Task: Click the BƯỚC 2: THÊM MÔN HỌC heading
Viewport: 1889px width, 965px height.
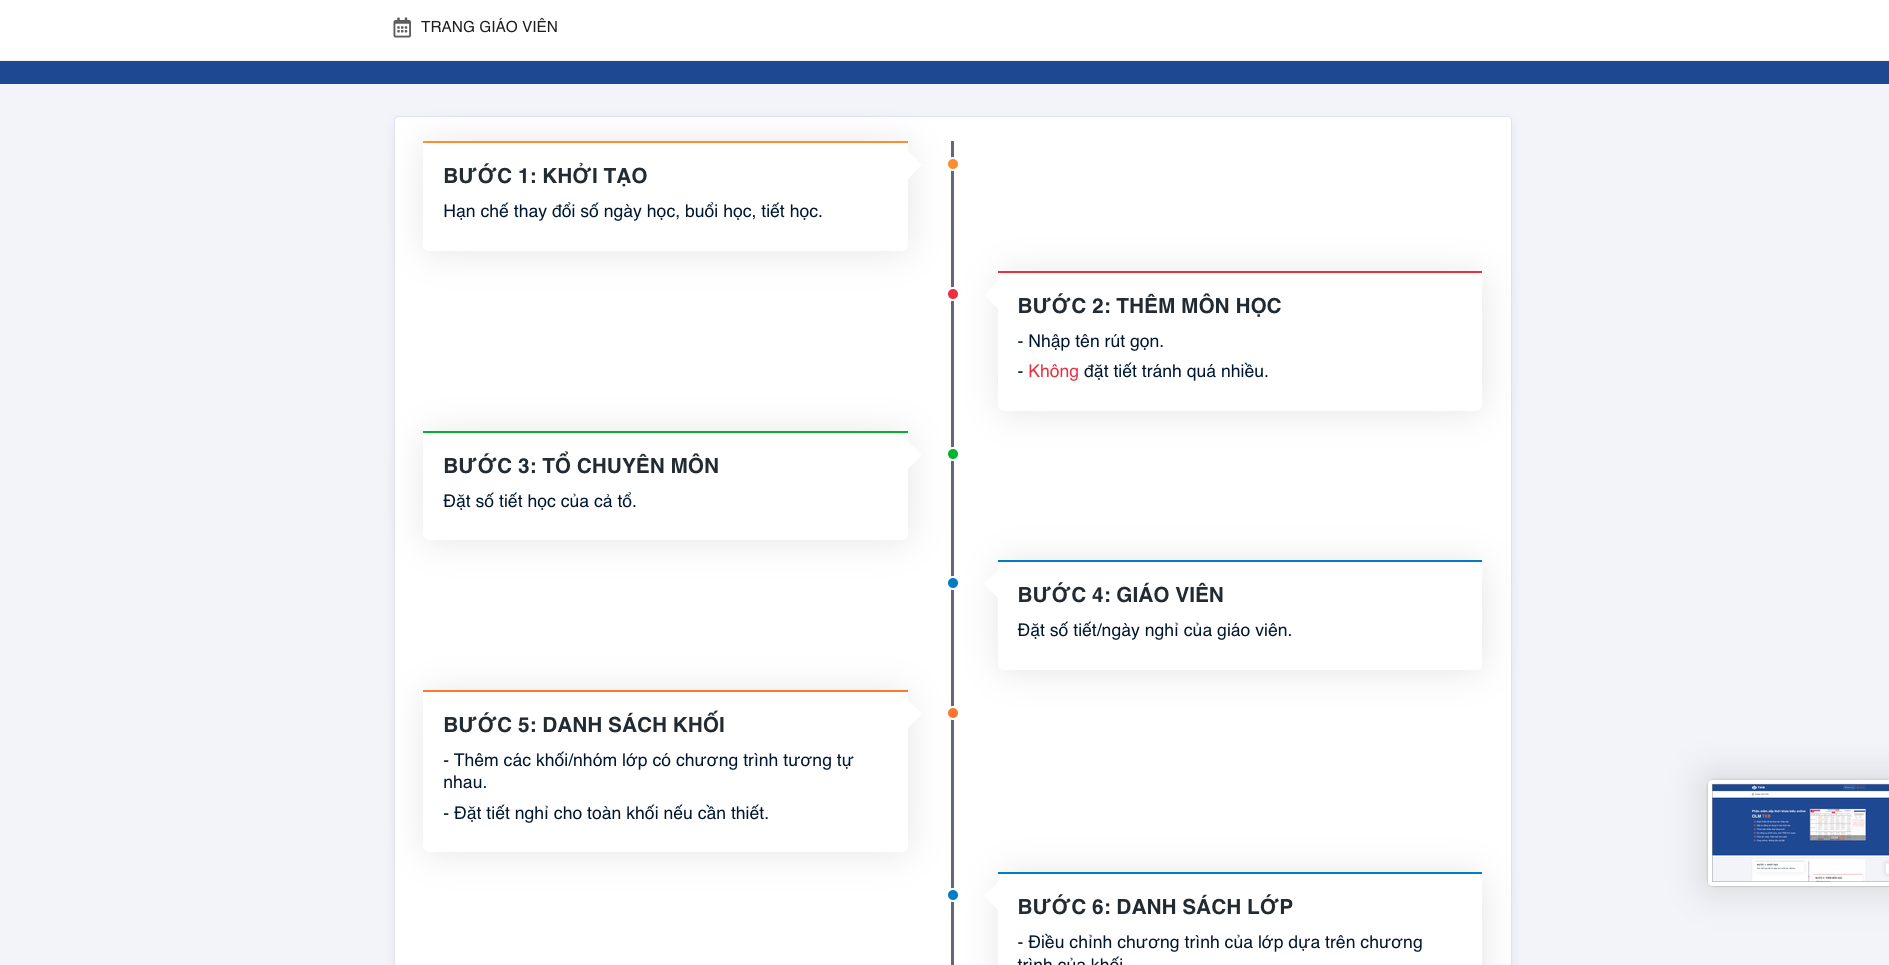Action: tap(1149, 306)
